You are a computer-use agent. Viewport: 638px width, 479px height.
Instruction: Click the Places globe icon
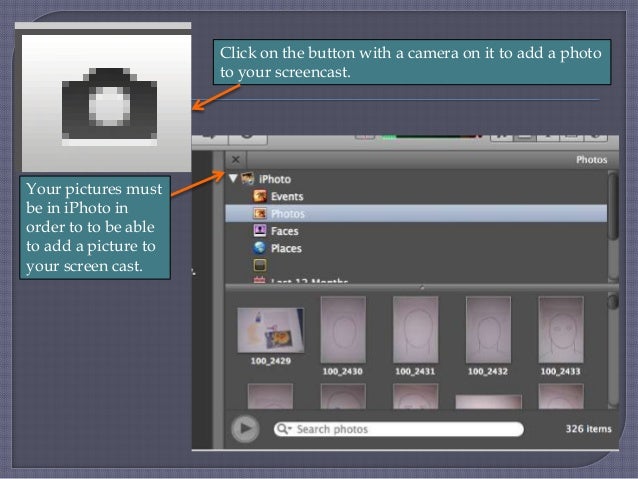pyautogui.click(x=260, y=248)
